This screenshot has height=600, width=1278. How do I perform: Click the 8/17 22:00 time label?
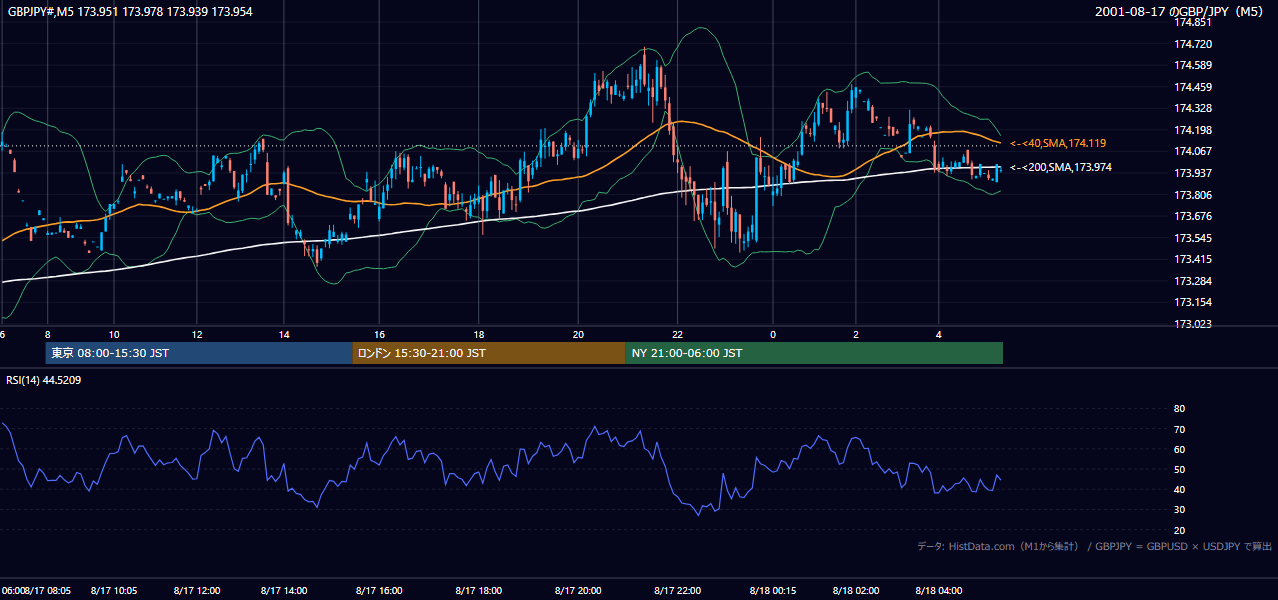[677, 591]
